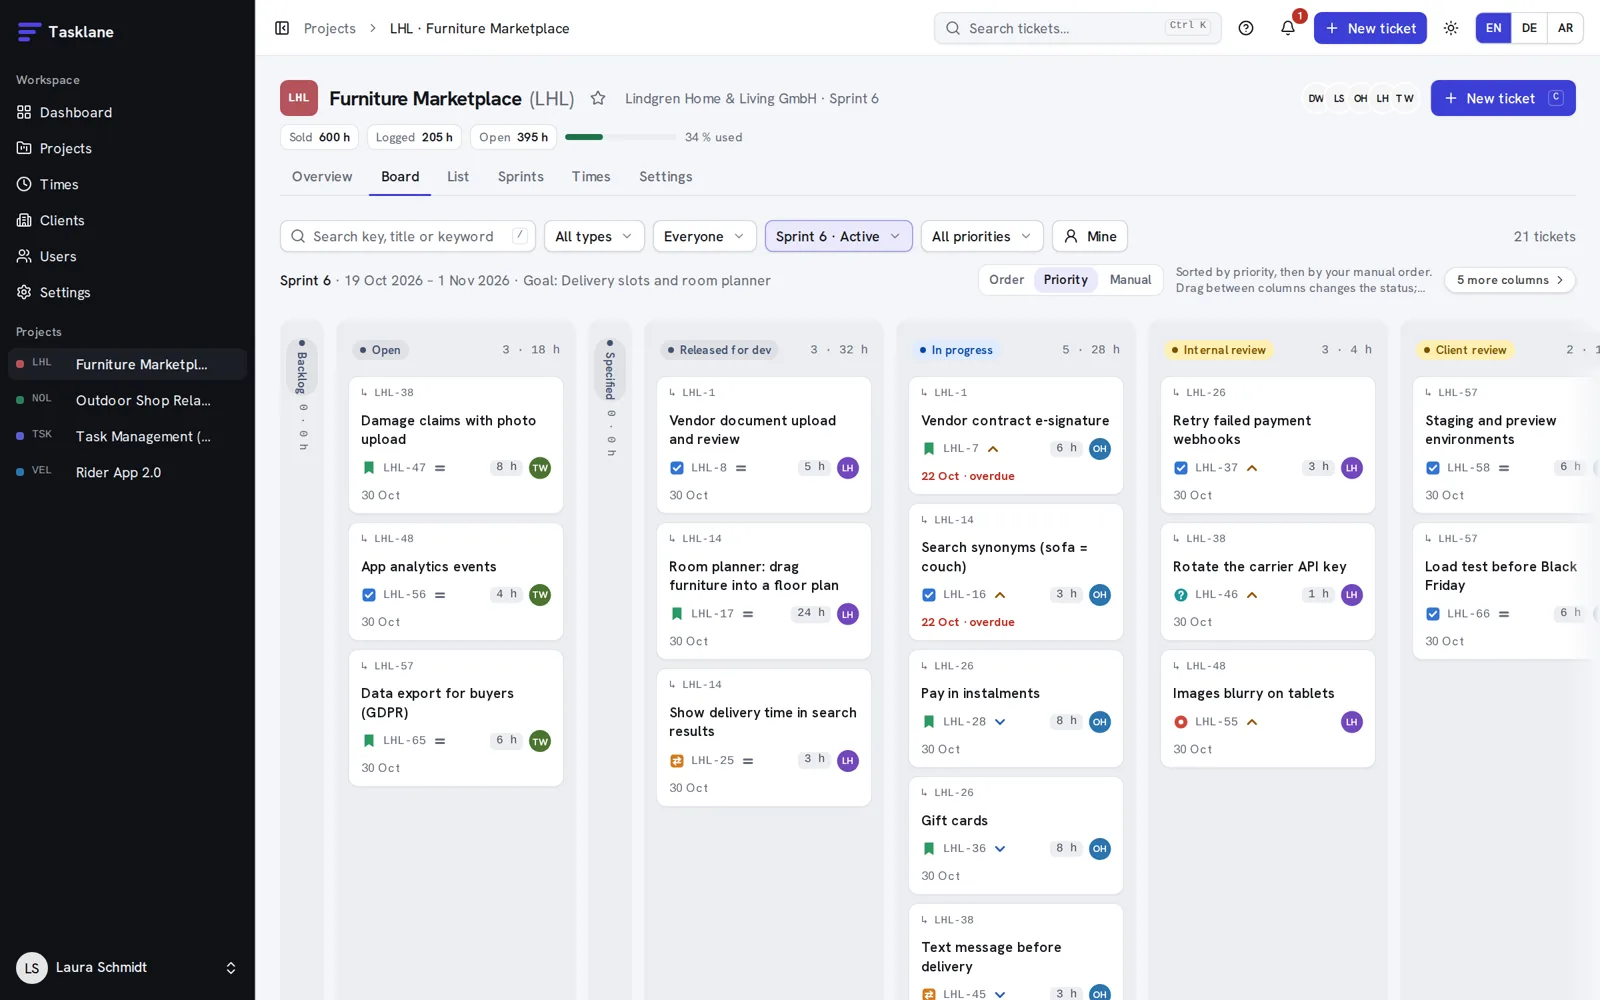This screenshot has width=1600, height=1000.
Task: Open workspace Settings in the sidebar
Action: coord(127,292)
